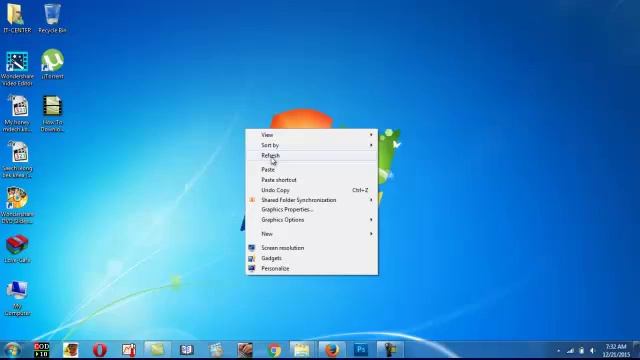Click the COD 10 taskbar icon
The image size is (640, 360).
point(41,350)
